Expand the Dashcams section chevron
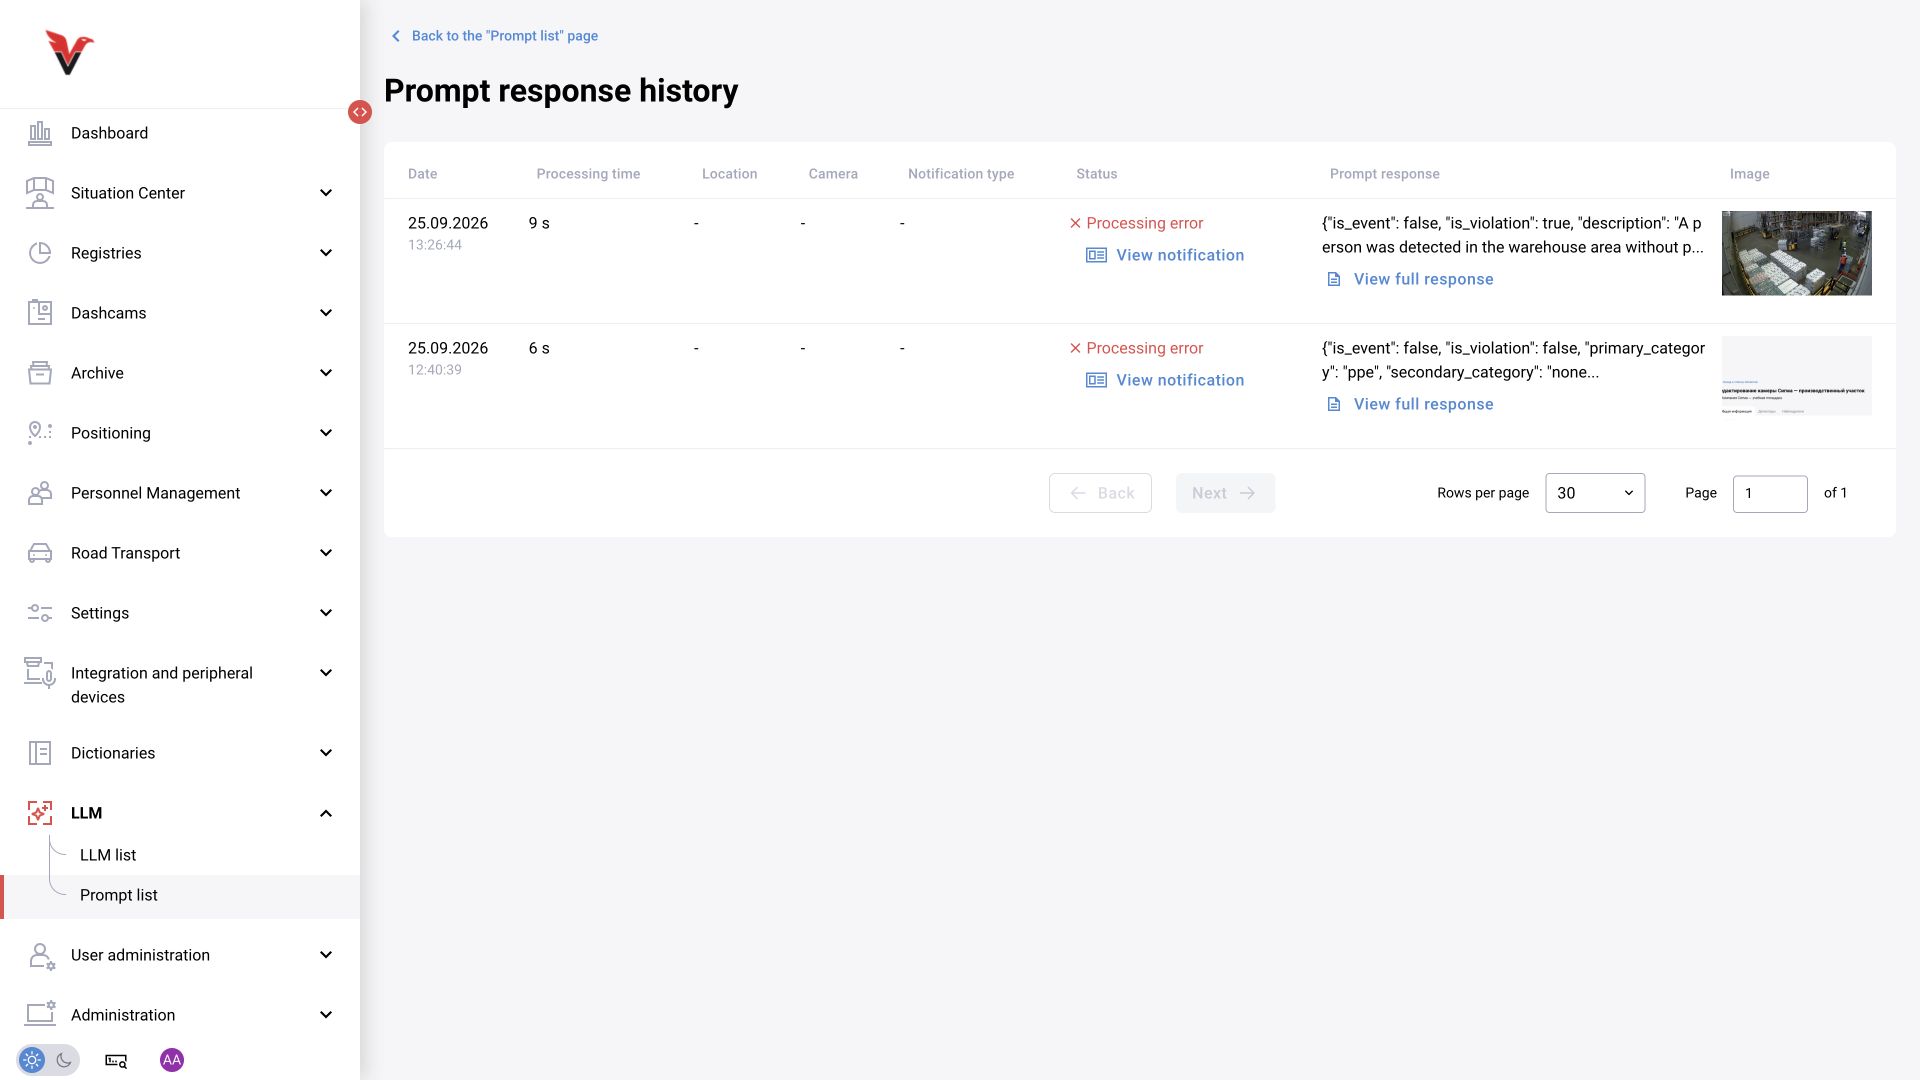 coord(326,313)
